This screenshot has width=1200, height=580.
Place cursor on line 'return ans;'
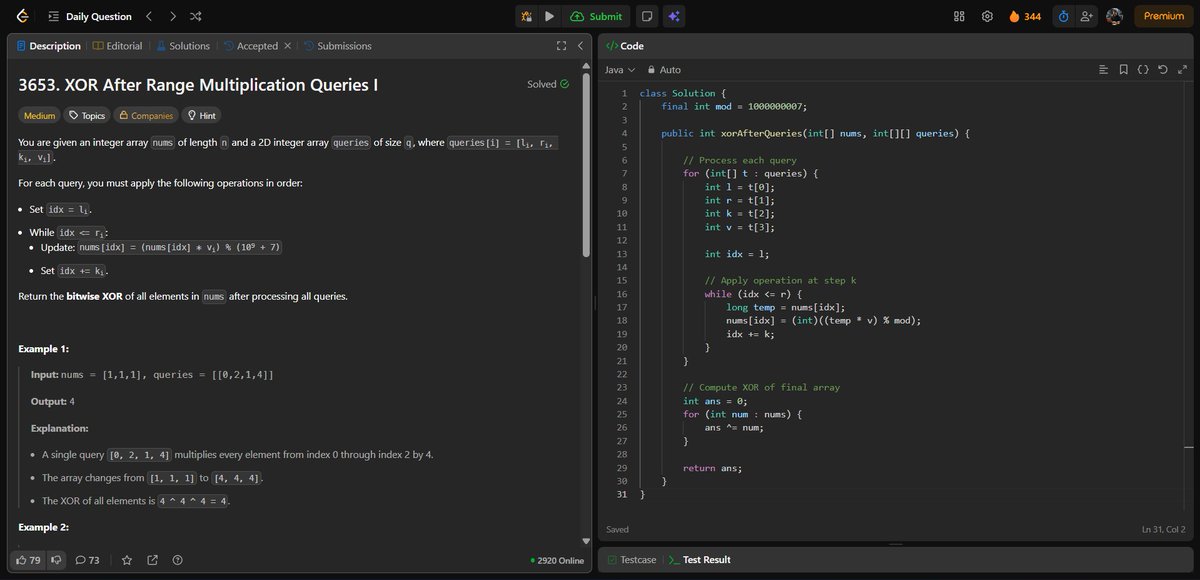click(712, 468)
